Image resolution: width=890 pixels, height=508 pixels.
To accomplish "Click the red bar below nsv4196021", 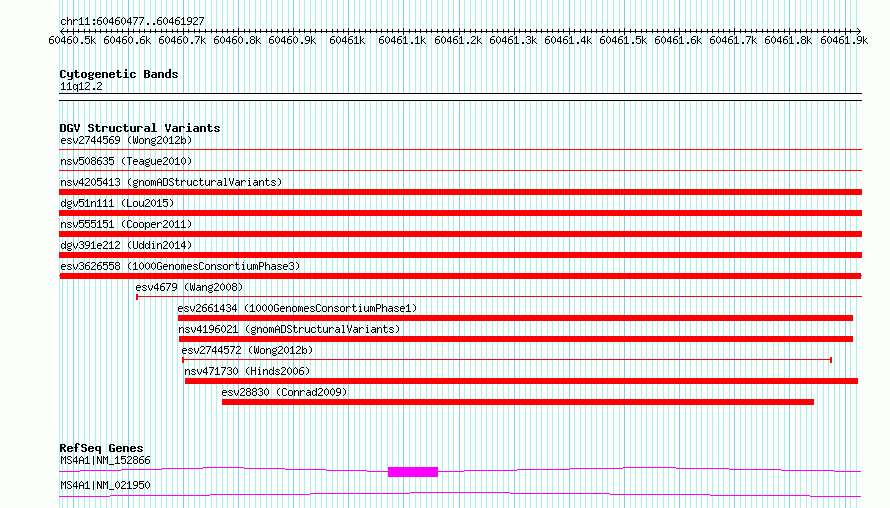I will 516,339.
